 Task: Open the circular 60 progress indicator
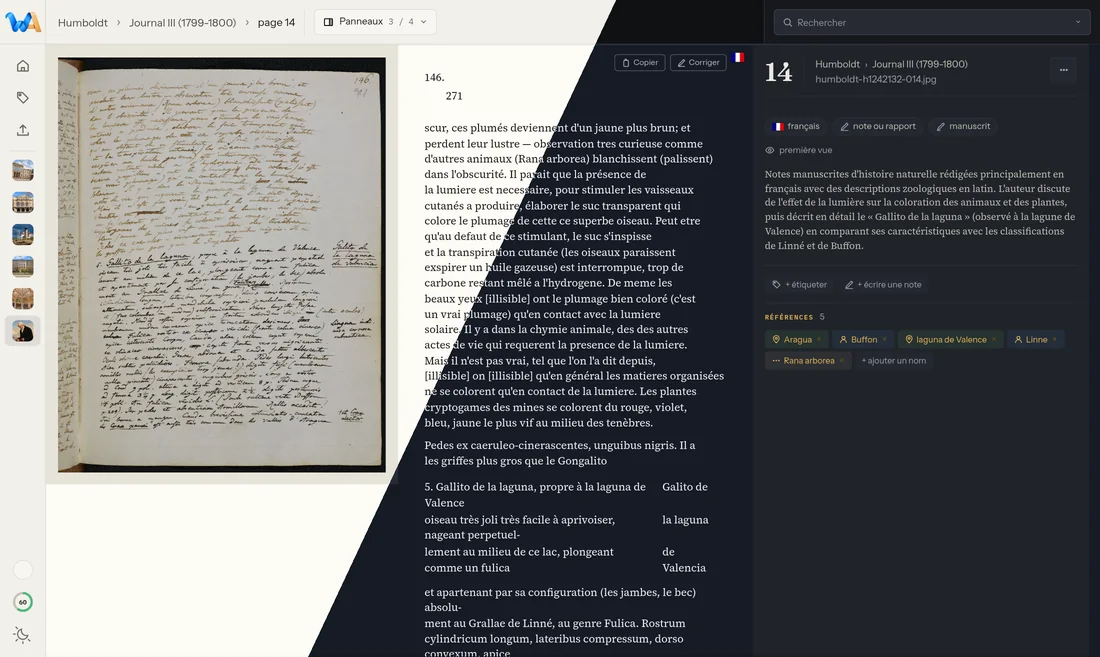(22, 602)
